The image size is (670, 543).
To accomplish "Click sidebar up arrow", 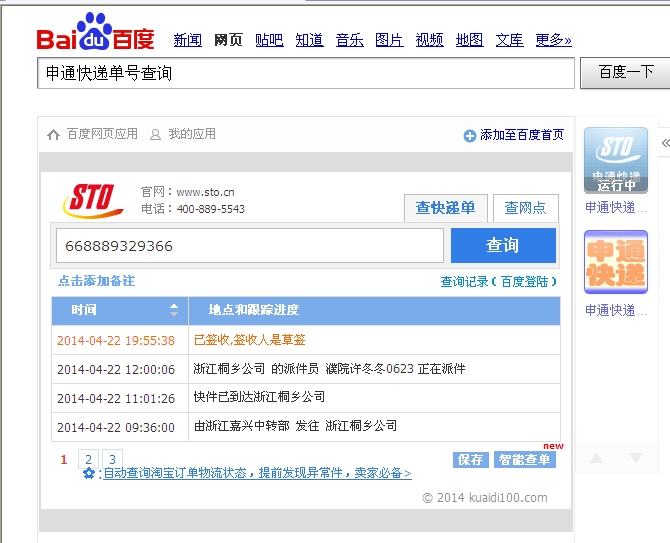I will click(x=597, y=458).
